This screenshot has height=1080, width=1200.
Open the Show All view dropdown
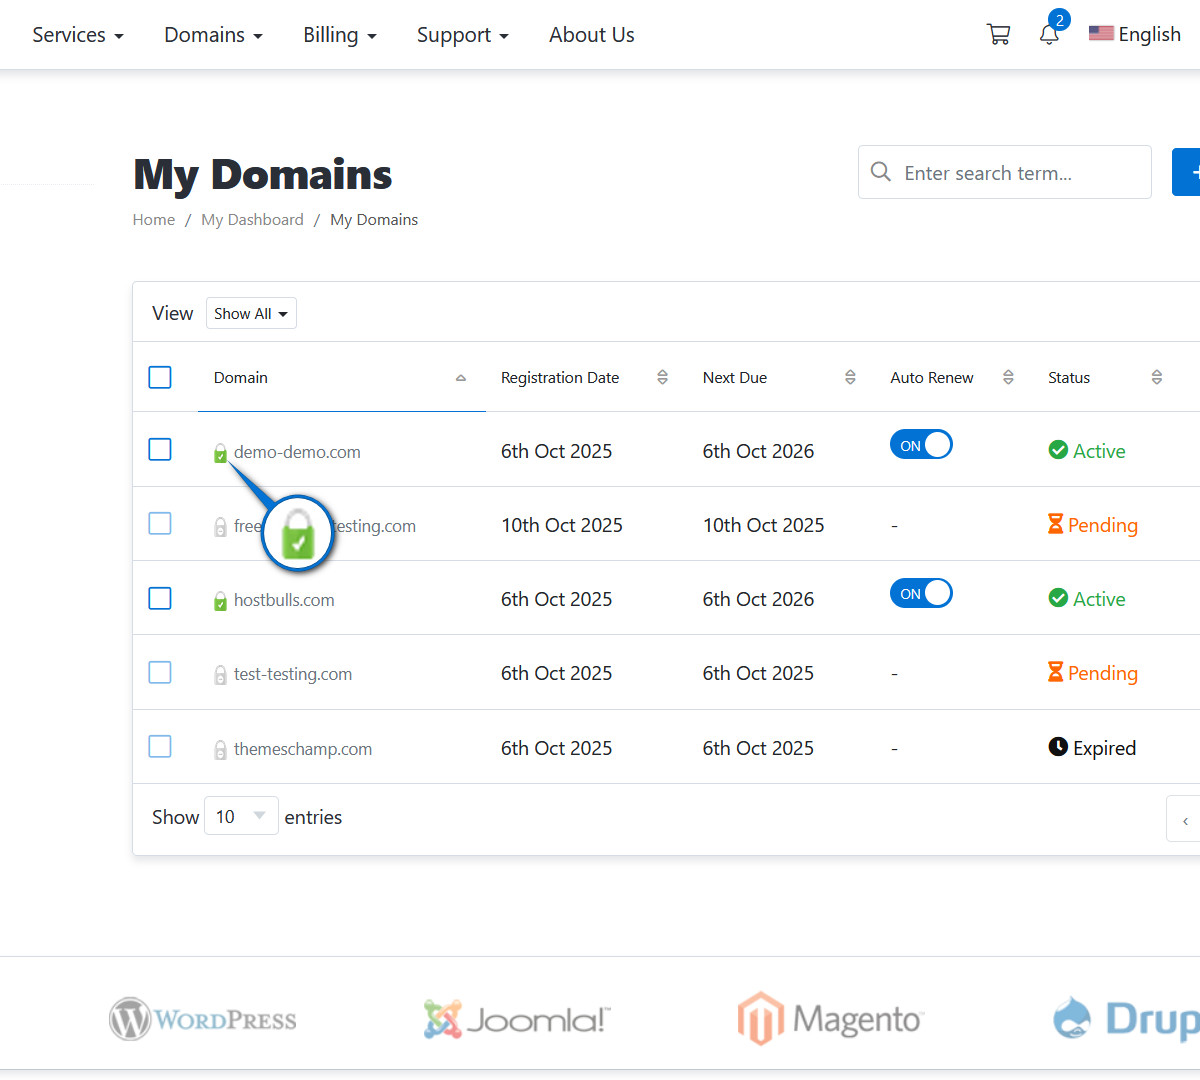click(x=251, y=314)
